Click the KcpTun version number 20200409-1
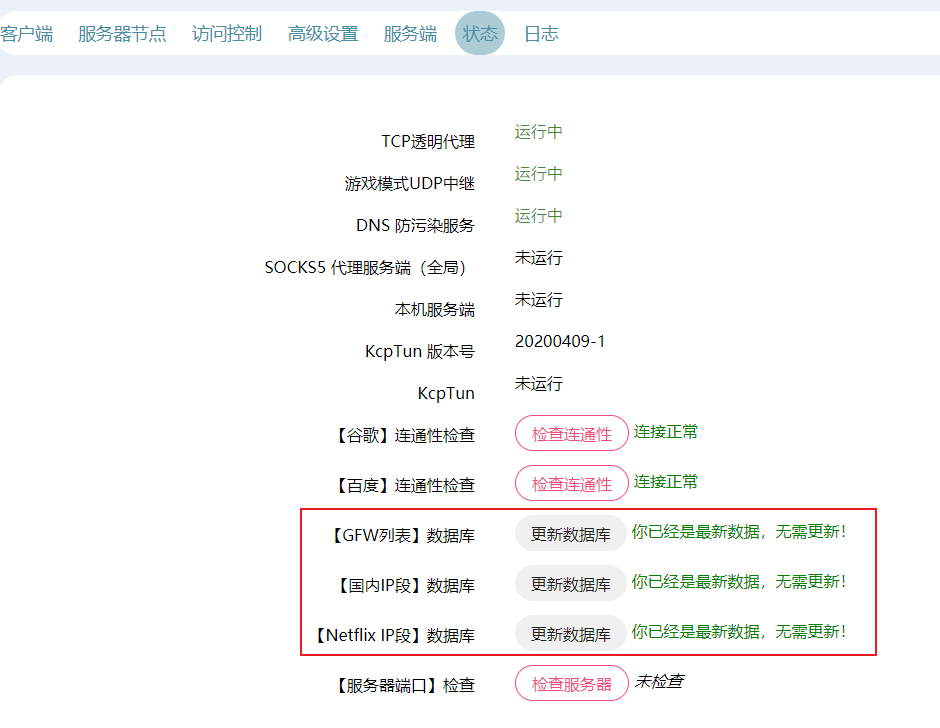 tap(560, 342)
